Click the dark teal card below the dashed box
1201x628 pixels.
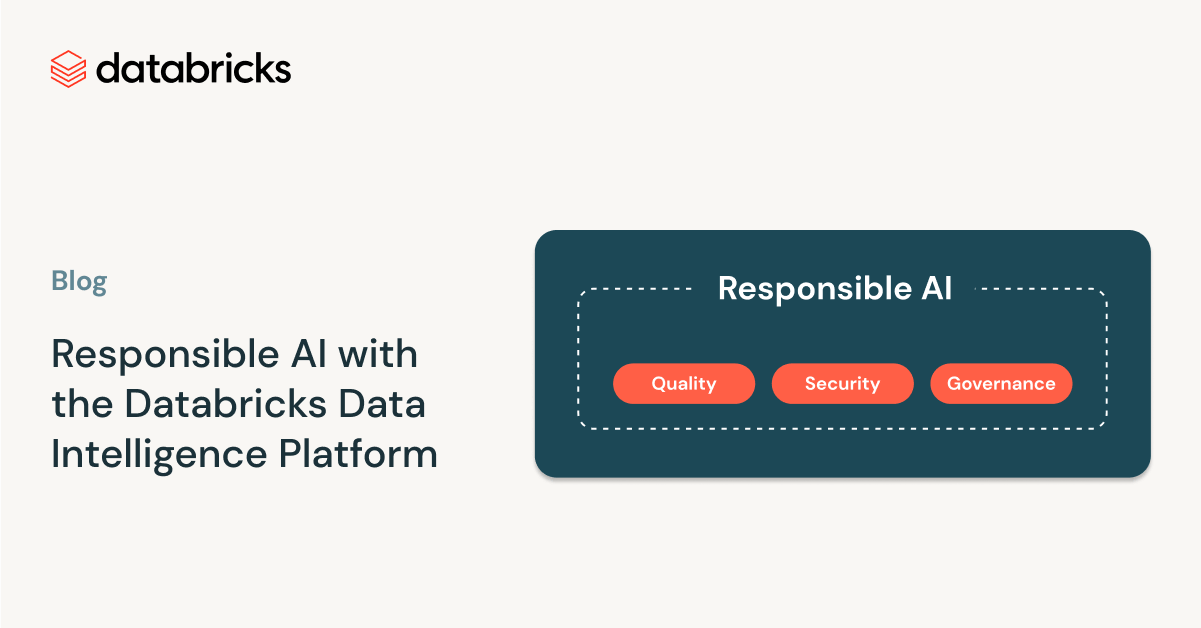(x=842, y=453)
